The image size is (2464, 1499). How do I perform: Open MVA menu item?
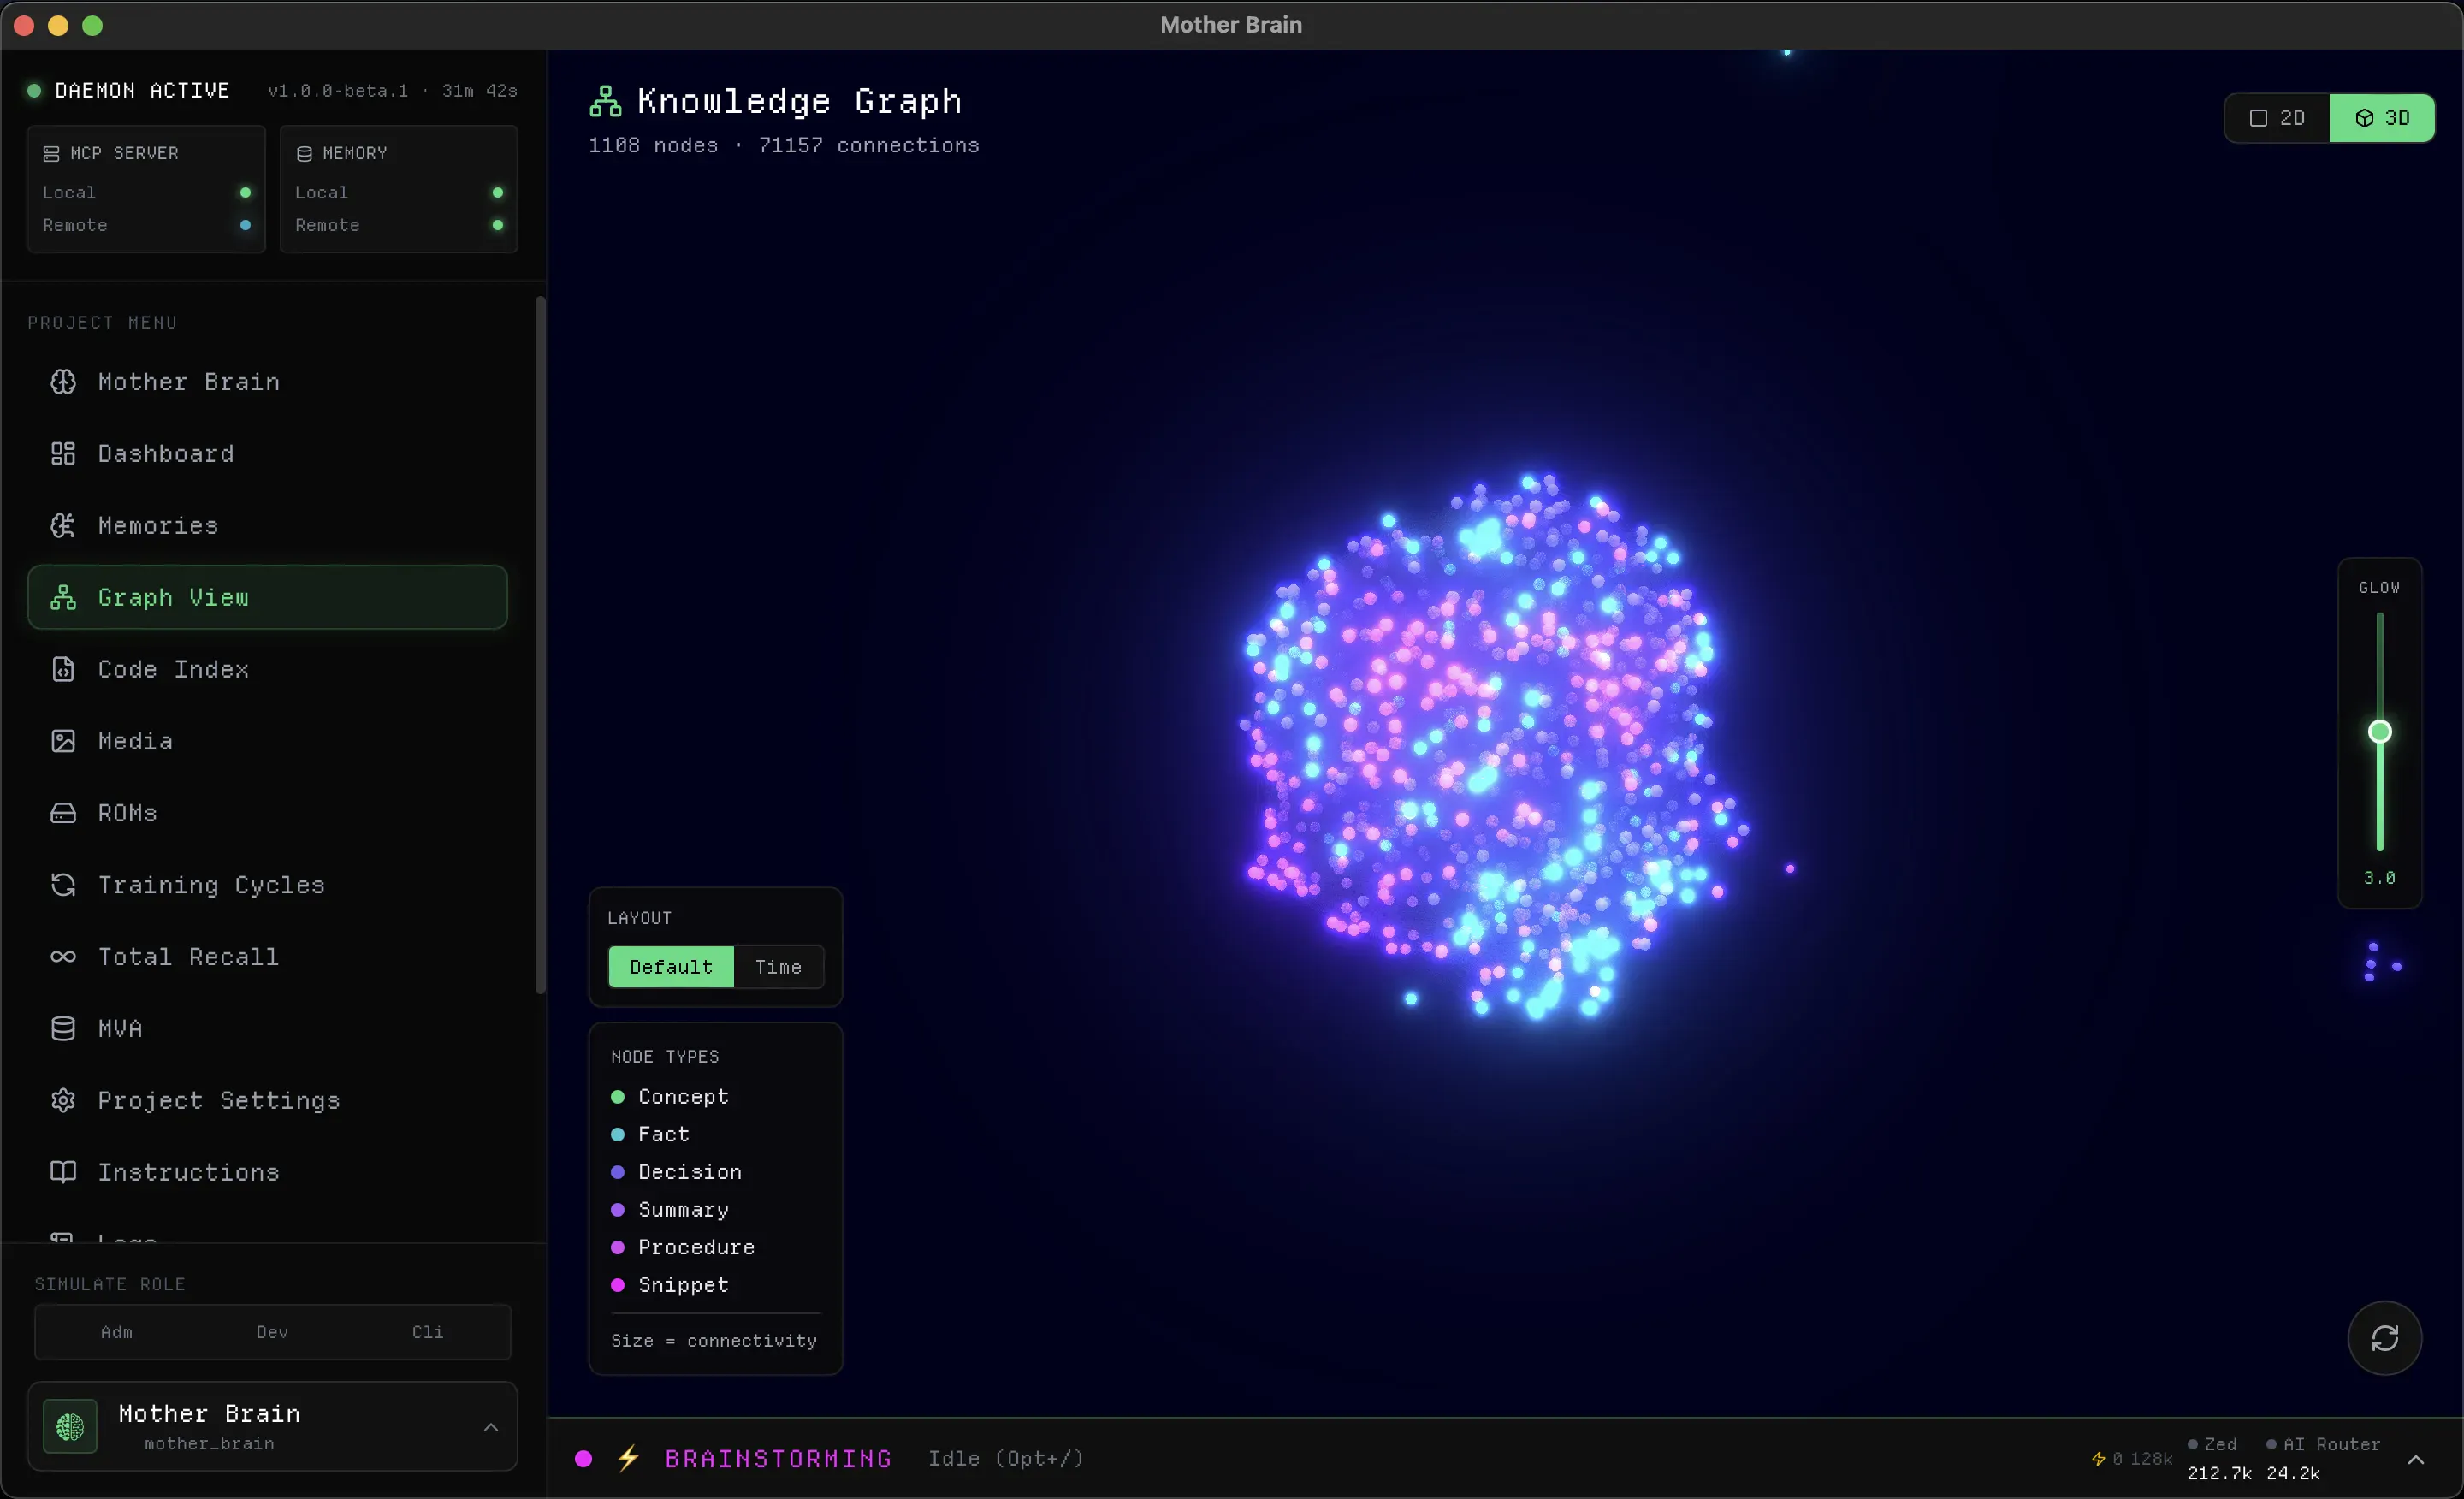(267, 1029)
